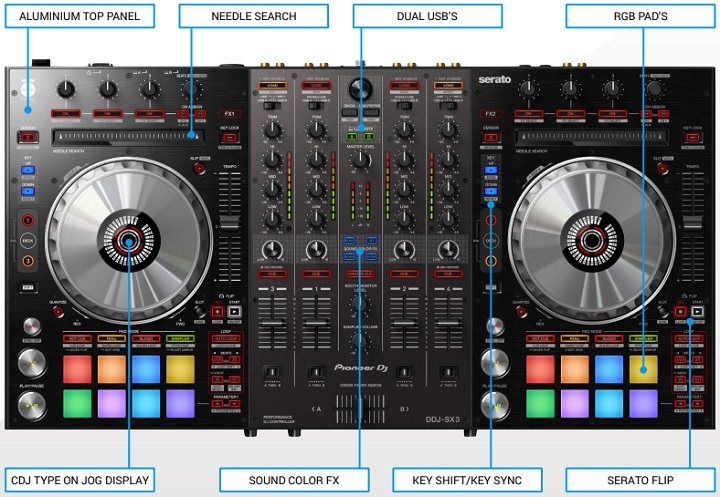This screenshot has width=720, height=497.
Task: Tap the yellow performance pad on right deck
Action: 643,369
